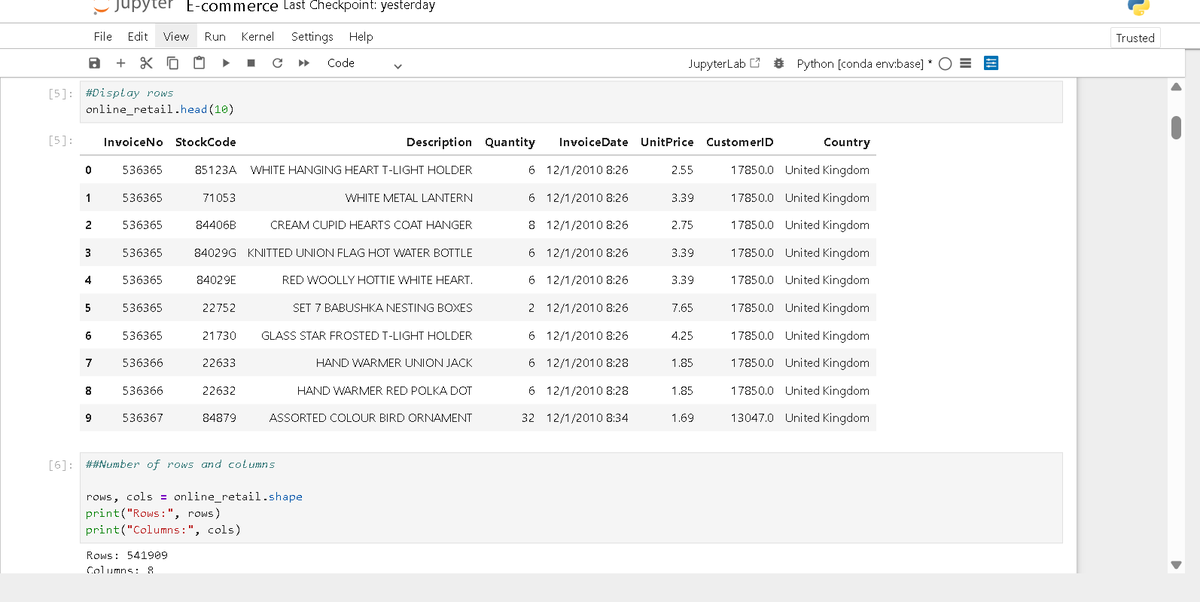Click the quantity value 32
Screen dimensions: 1200x602
click(x=528, y=418)
